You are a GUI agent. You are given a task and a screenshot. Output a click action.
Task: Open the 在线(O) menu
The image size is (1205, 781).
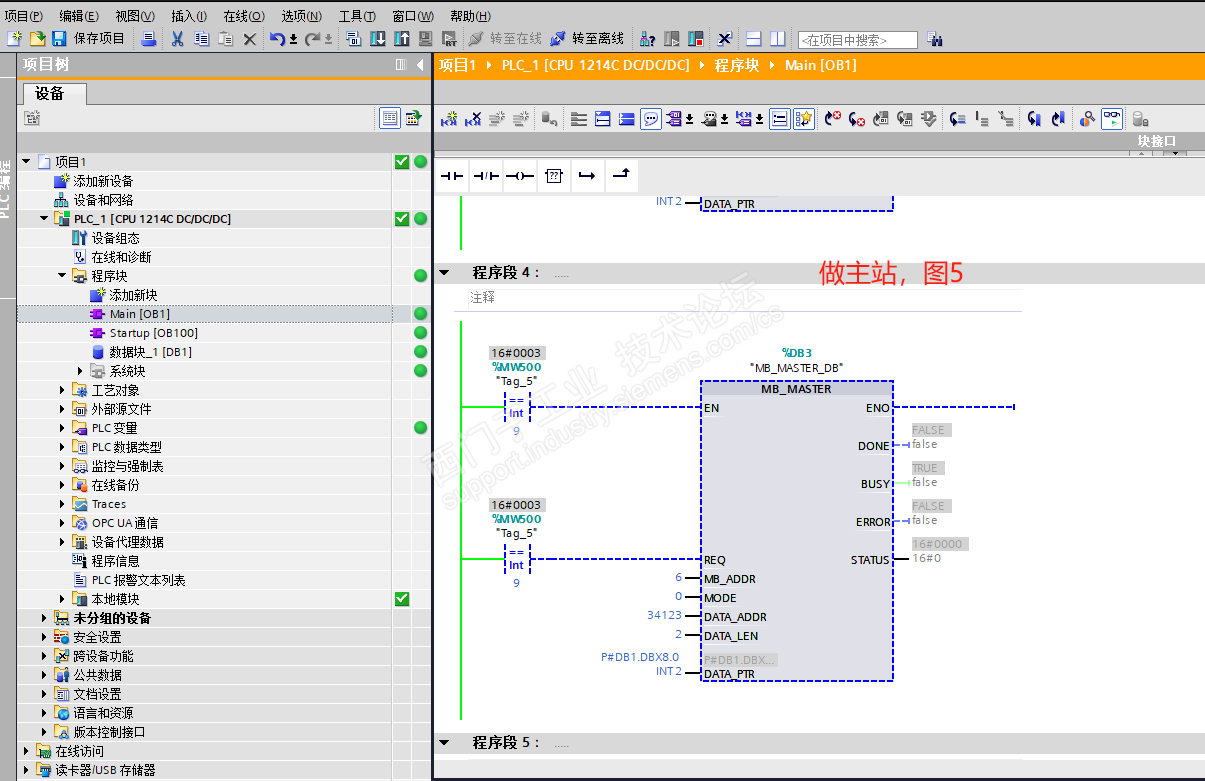click(x=243, y=16)
